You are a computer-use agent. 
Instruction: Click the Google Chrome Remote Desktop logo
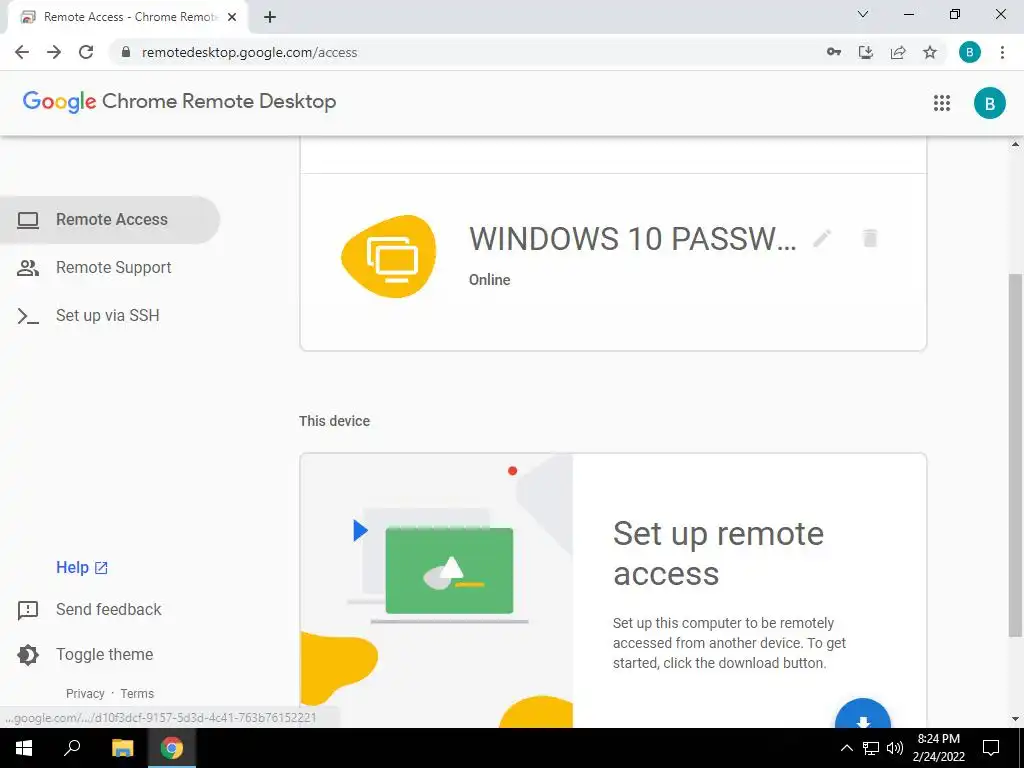coord(180,102)
